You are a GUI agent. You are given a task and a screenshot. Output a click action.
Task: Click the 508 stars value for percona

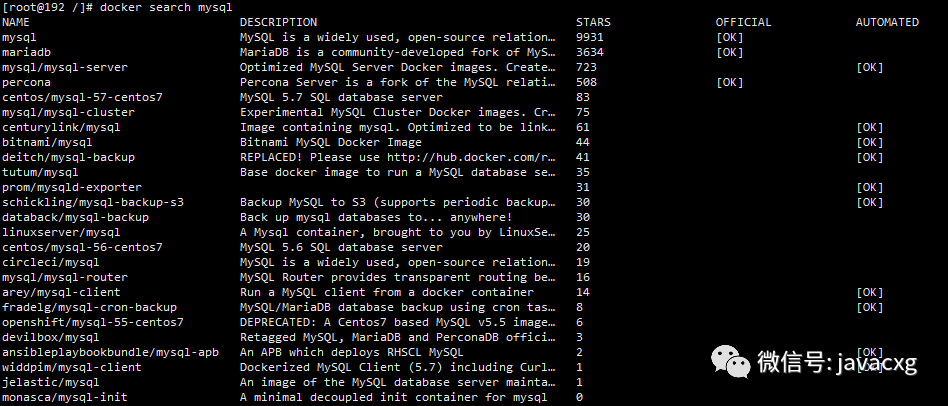coord(586,82)
